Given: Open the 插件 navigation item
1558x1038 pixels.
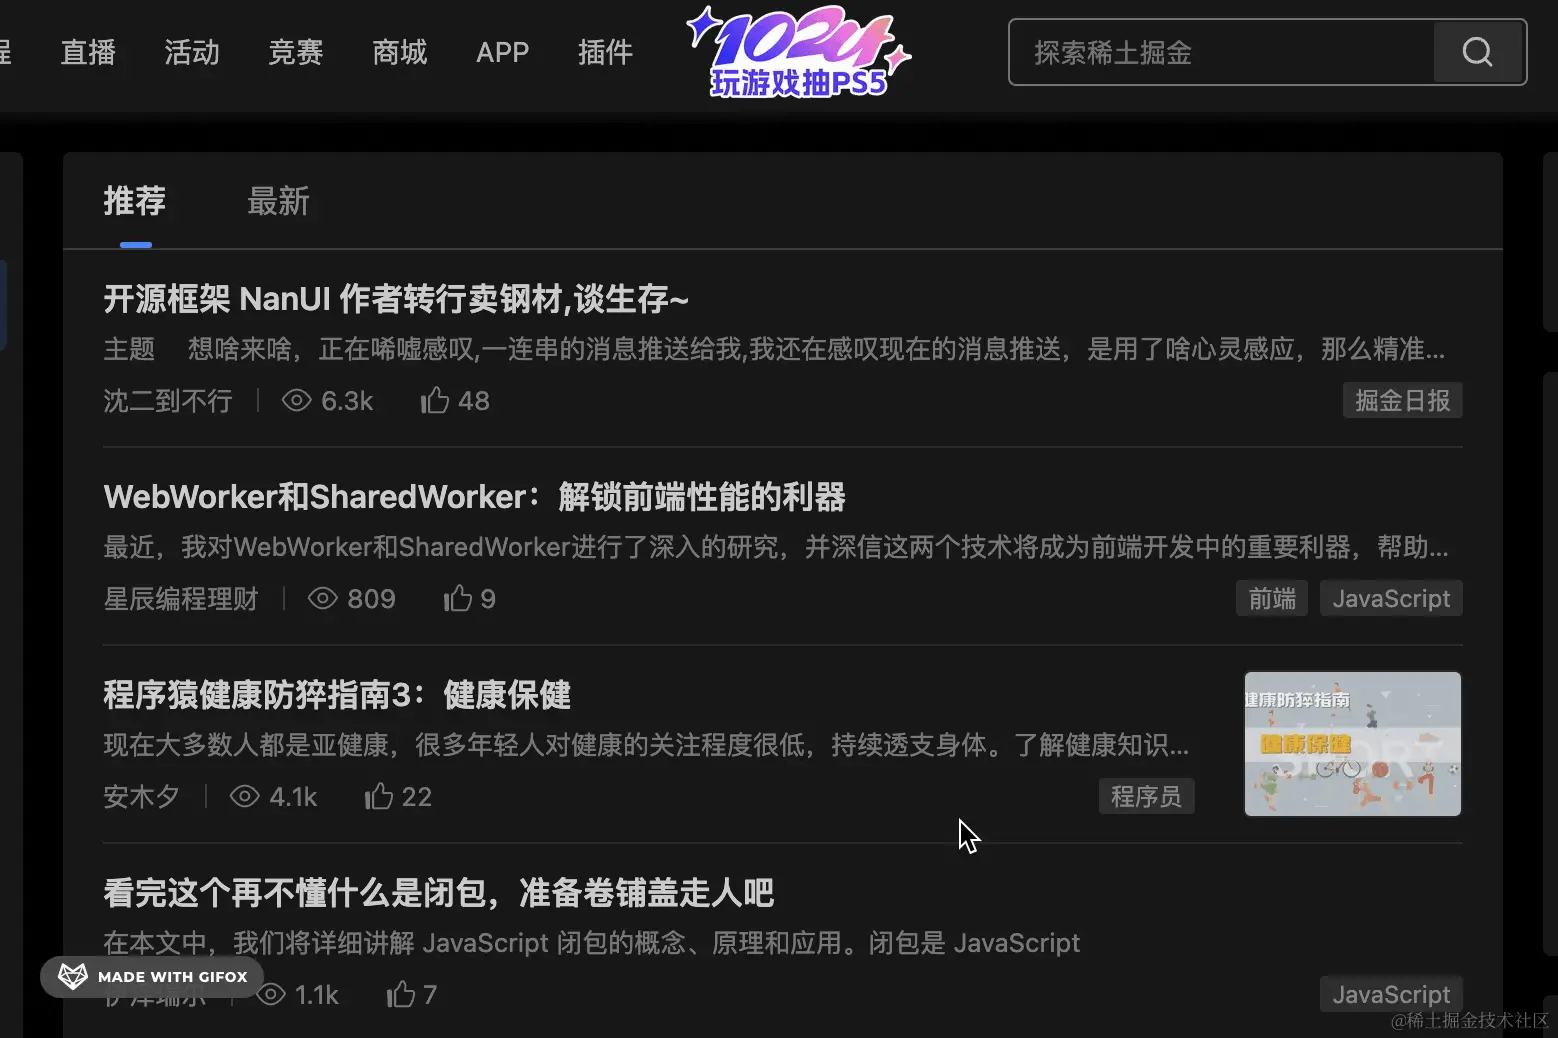Looking at the screenshot, I should tap(605, 52).
